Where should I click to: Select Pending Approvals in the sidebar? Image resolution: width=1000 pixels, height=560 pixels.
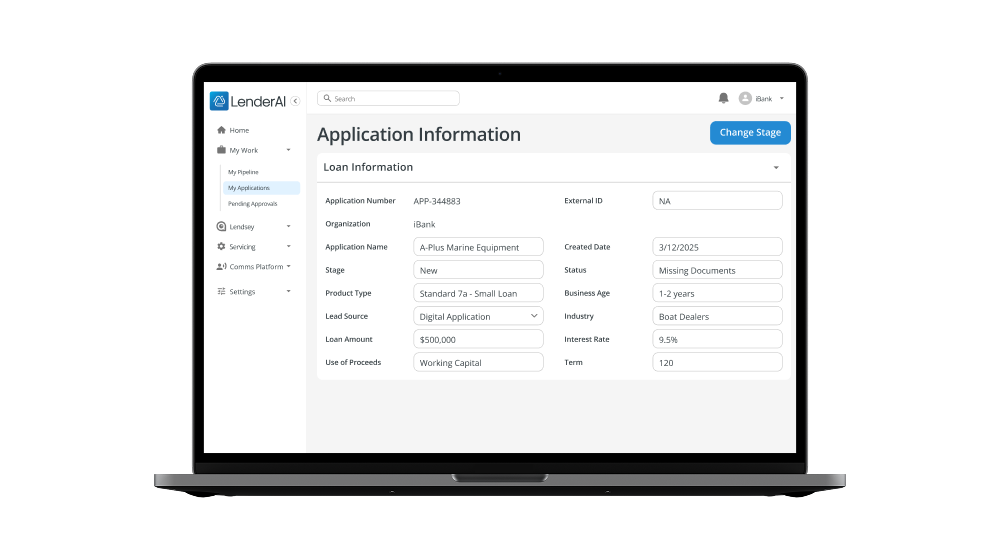(252, 203)
